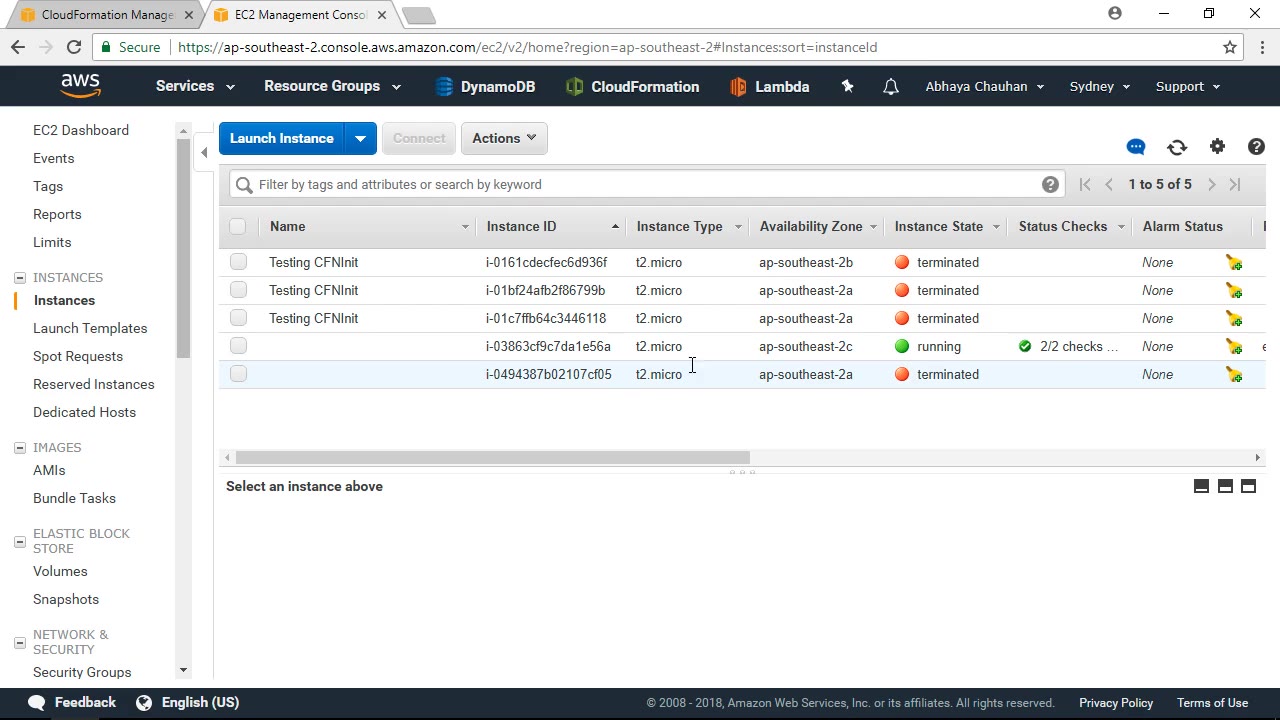Viewport: 1280px width, 720px height.
Task: Click the sidebar vertical scrollbar thumb
Action: [183, 247]
